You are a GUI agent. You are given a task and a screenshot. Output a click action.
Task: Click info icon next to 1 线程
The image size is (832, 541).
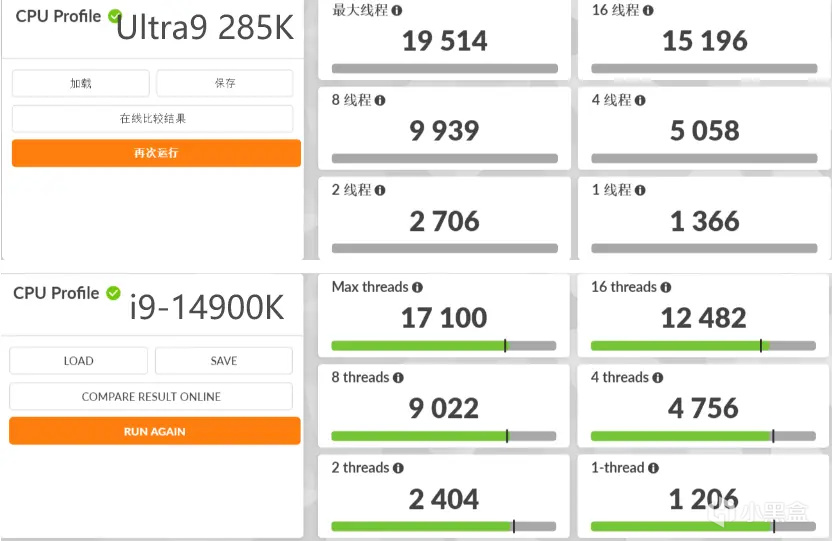point(640,190)
